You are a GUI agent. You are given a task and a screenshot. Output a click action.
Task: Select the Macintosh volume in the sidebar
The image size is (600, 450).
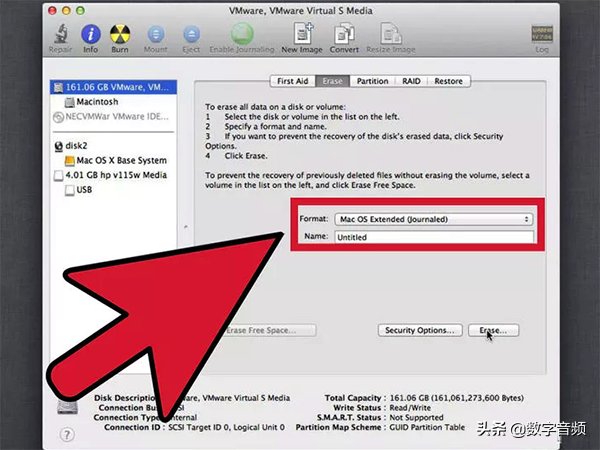pyautogui.click(x=92, y=102)
